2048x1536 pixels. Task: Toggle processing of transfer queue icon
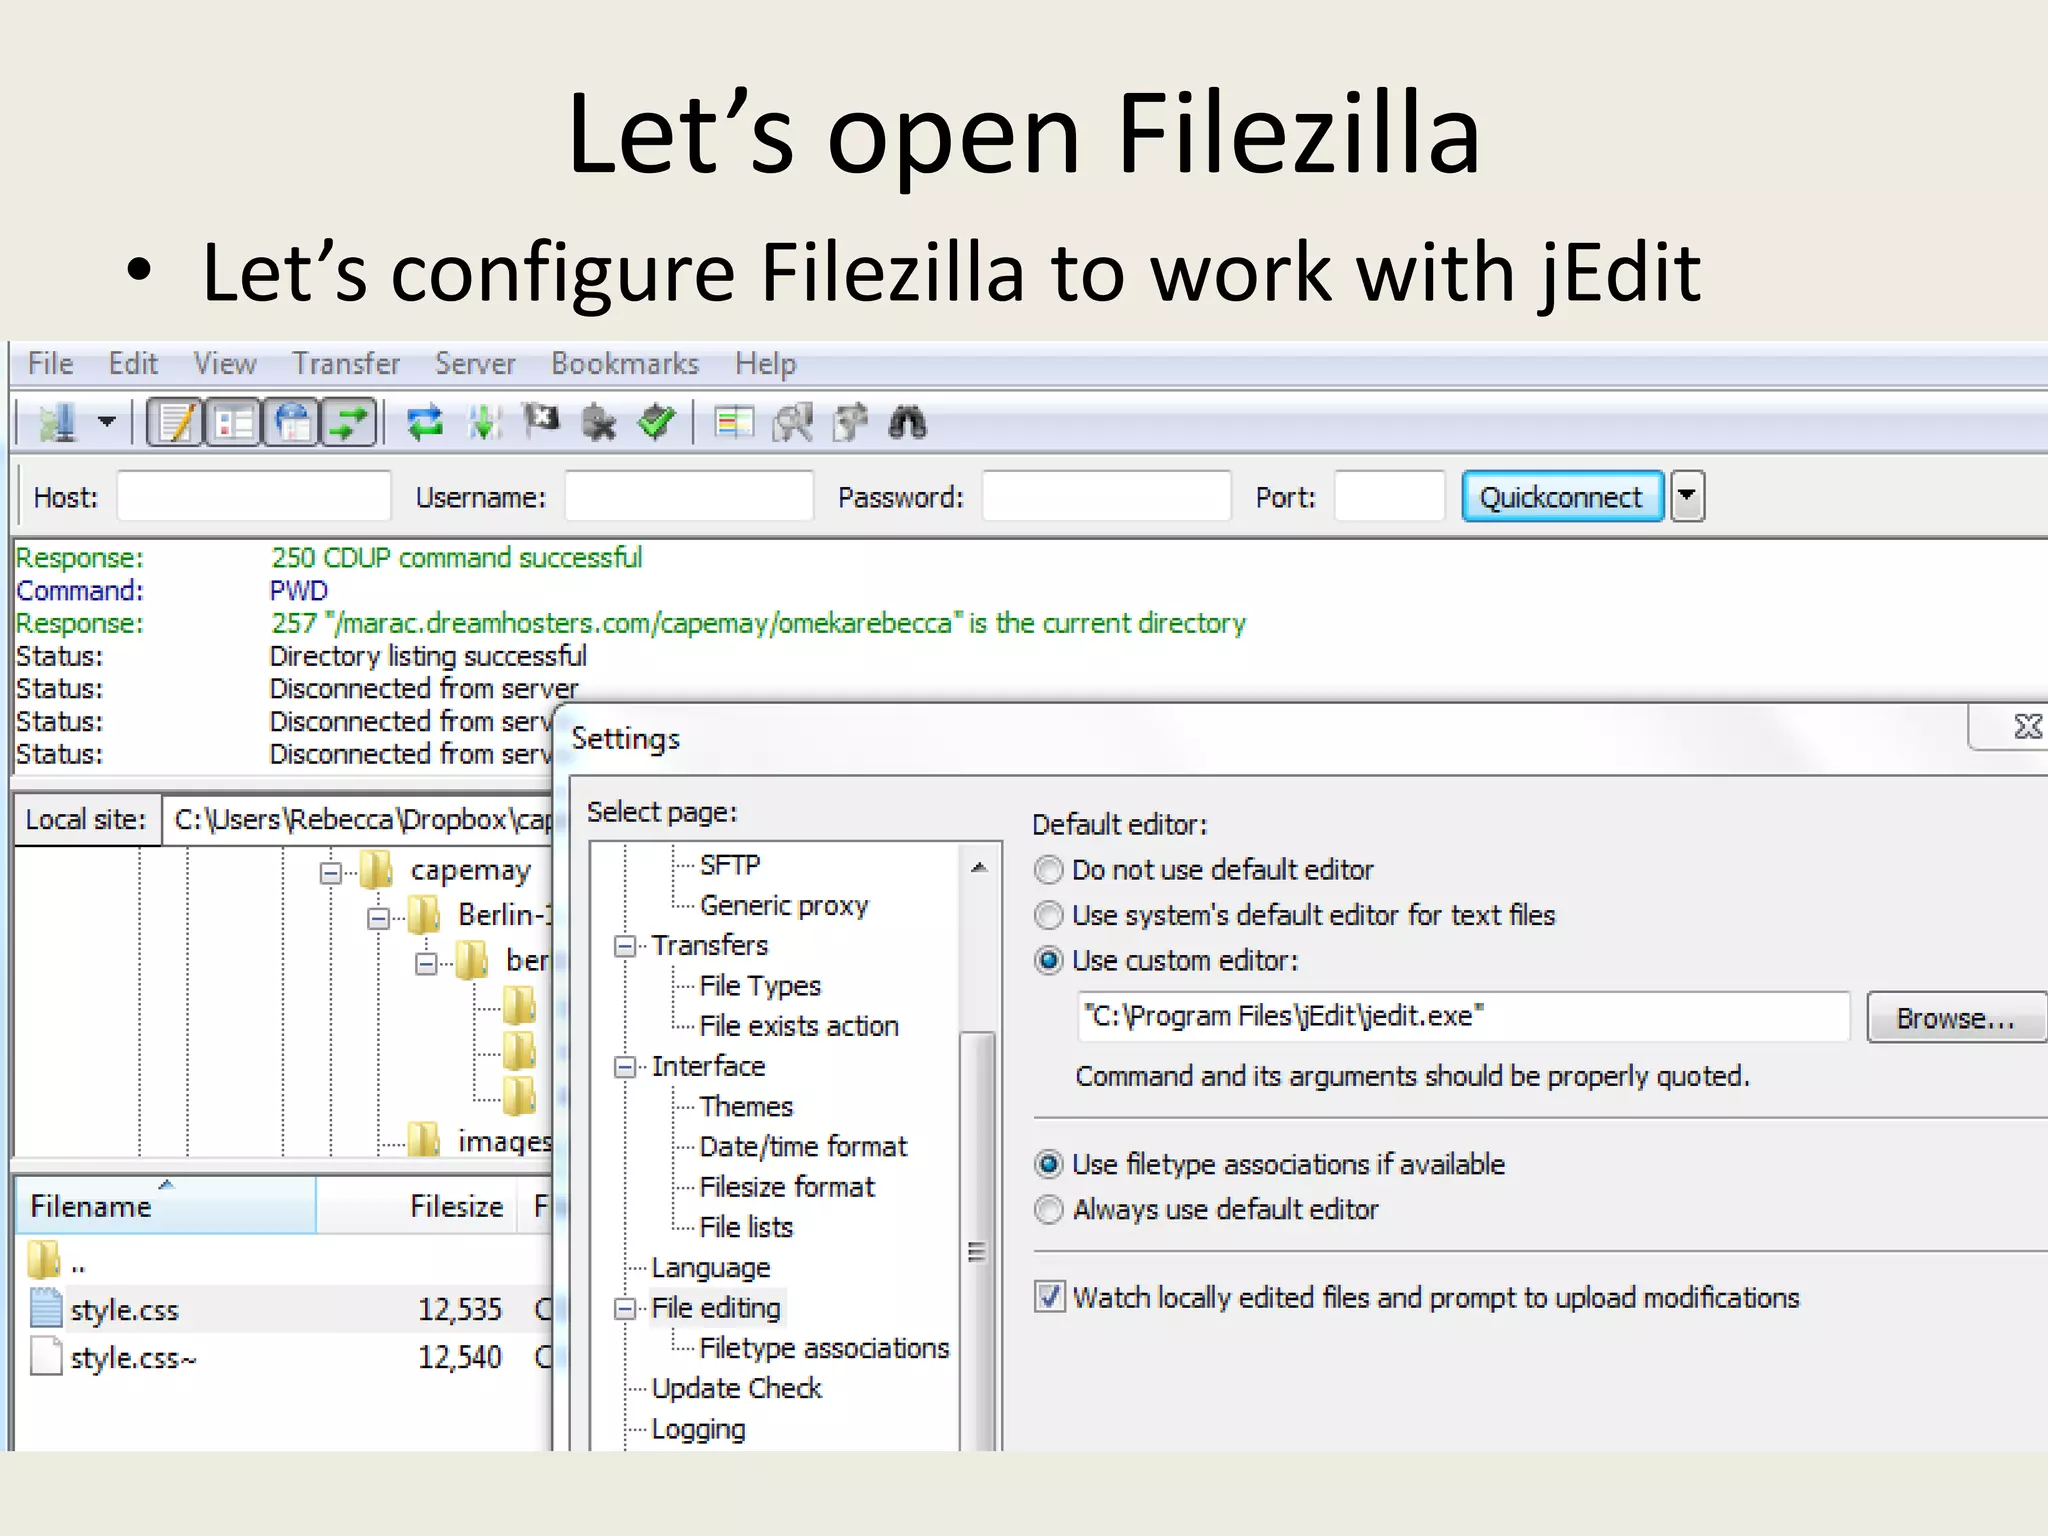(x=485, y=423)
